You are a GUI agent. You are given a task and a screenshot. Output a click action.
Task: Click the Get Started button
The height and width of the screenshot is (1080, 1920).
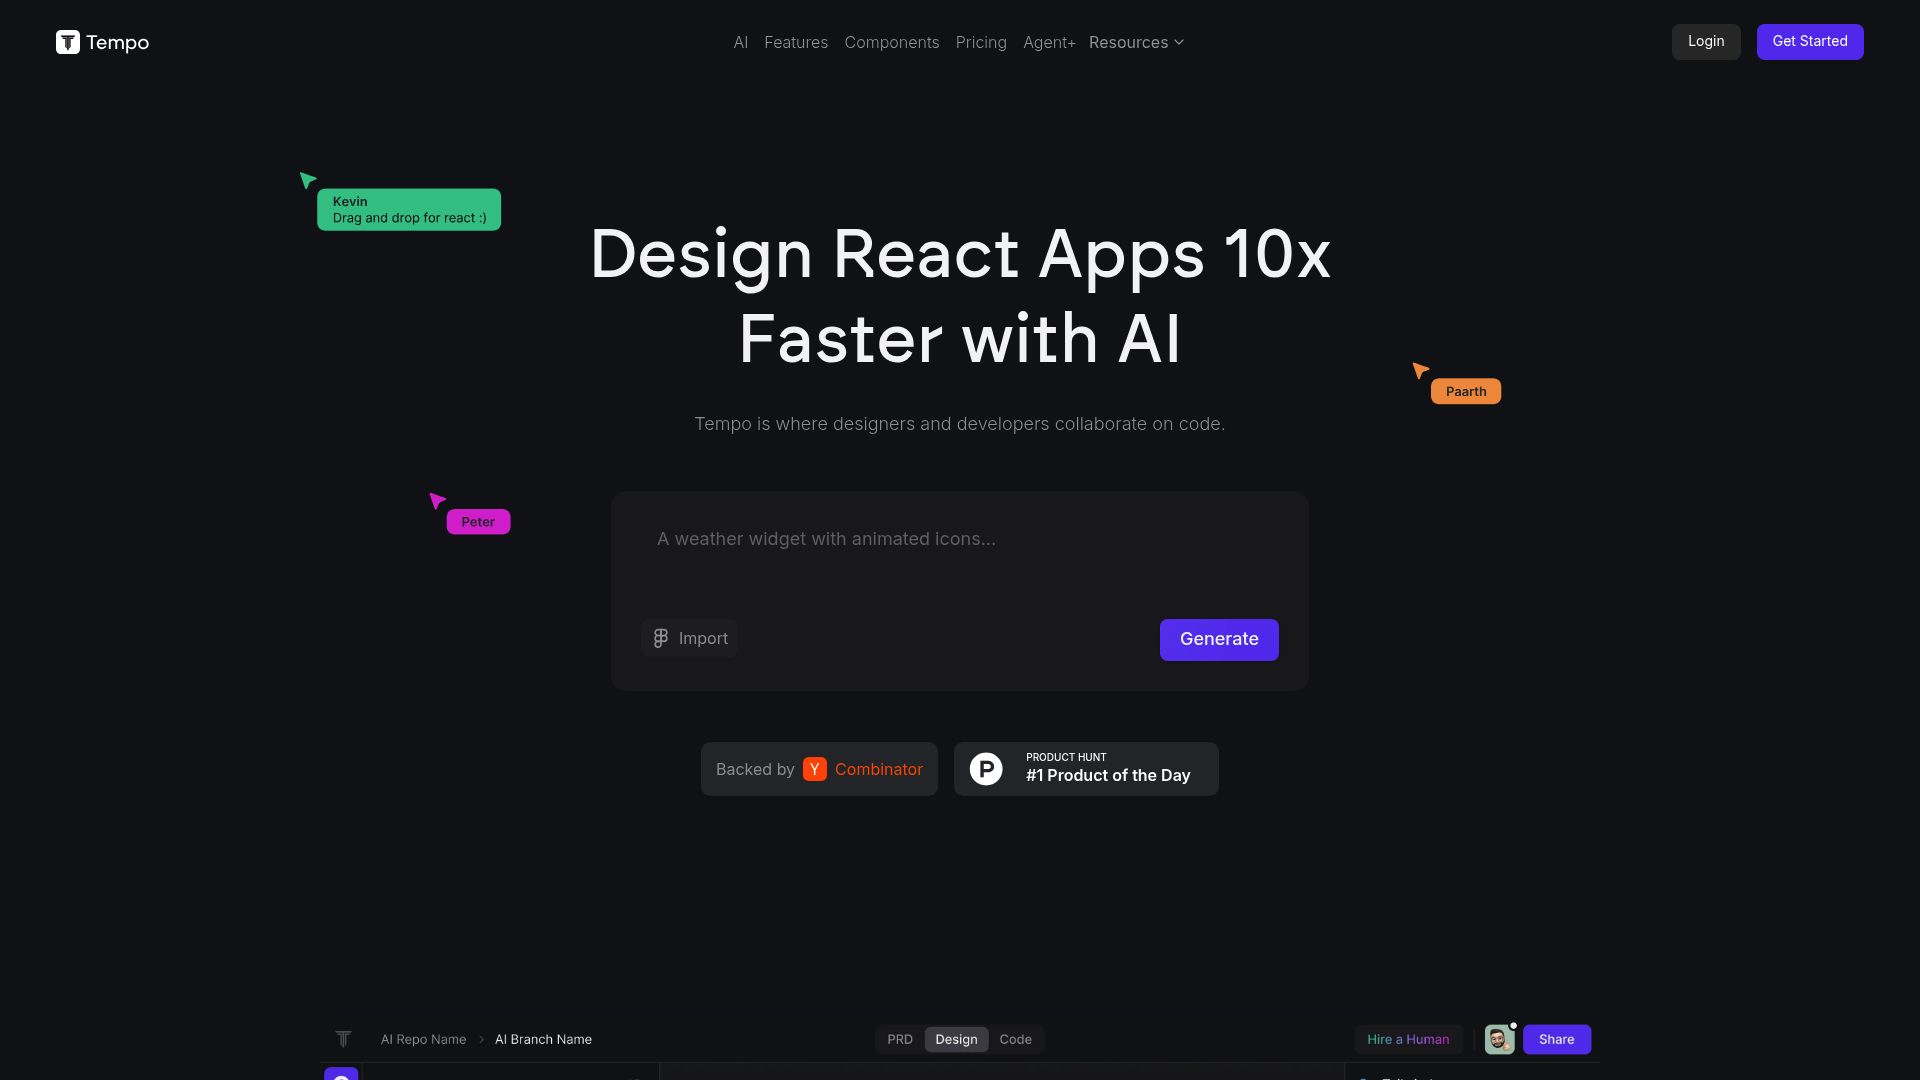pyautogui.click(x=1809, y=41)
